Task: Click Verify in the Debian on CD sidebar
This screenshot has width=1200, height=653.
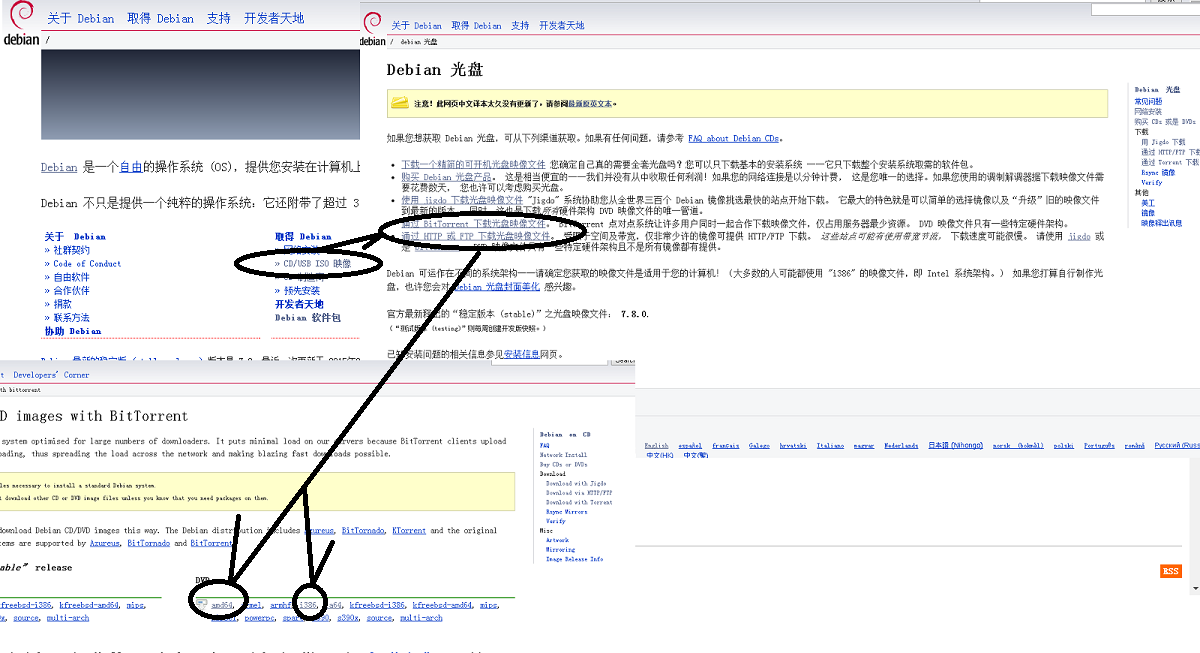Action: coord(555,521)
